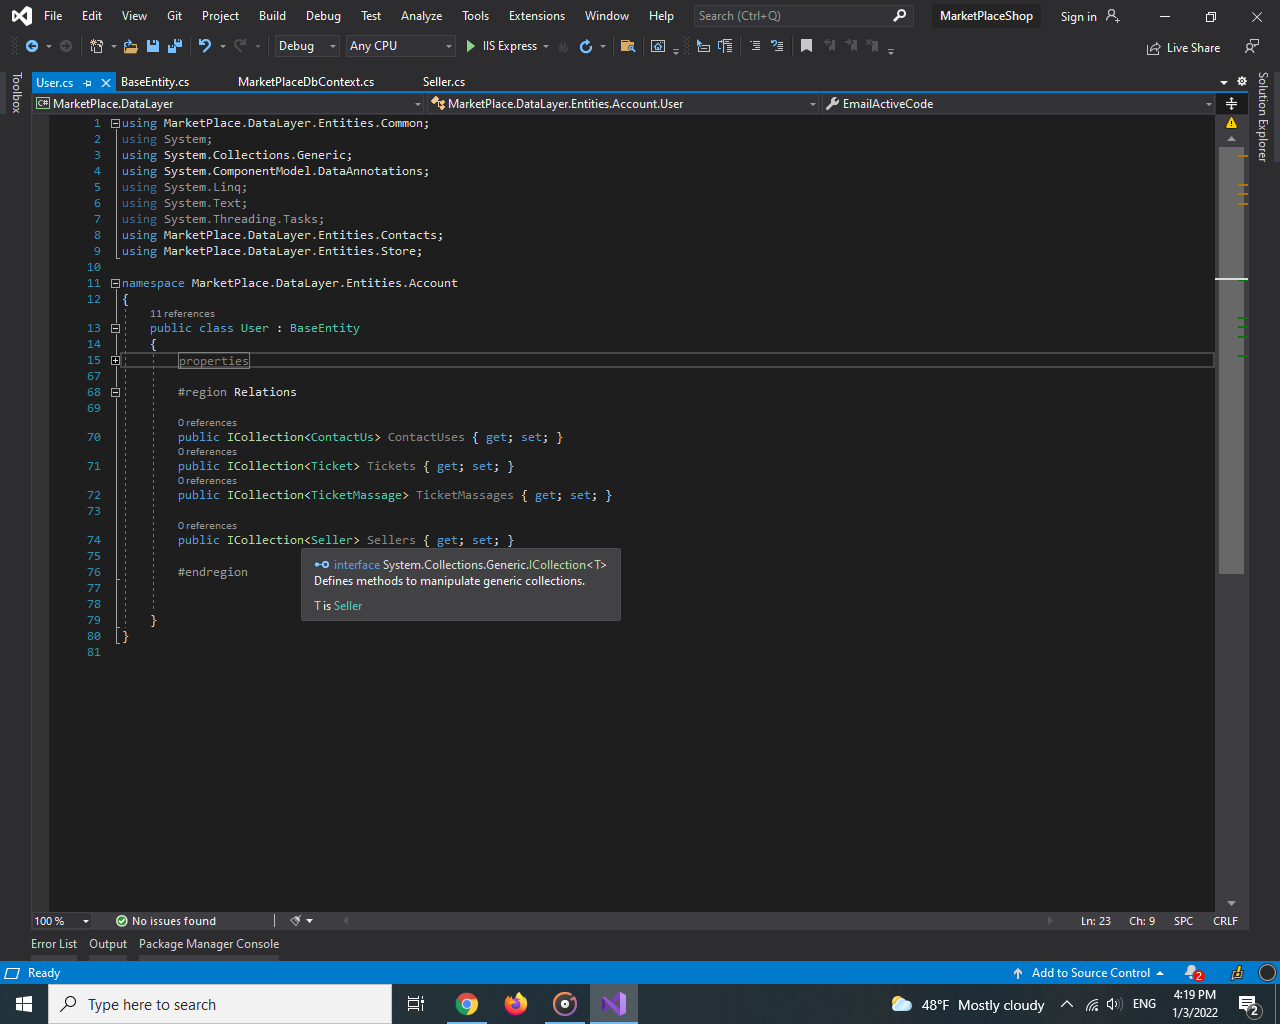Open the Debug menu
Screen dimensions: 1280x1024
coord(323,16)
